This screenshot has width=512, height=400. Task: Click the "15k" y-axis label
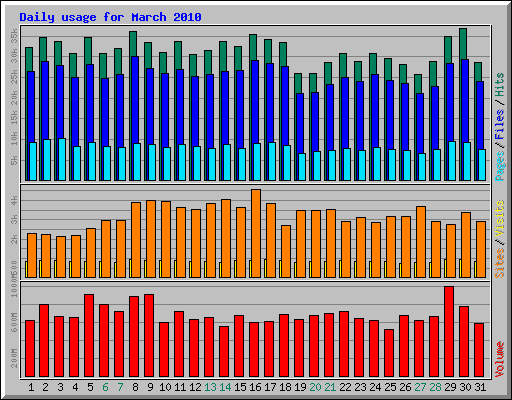[x=14, y=118]
